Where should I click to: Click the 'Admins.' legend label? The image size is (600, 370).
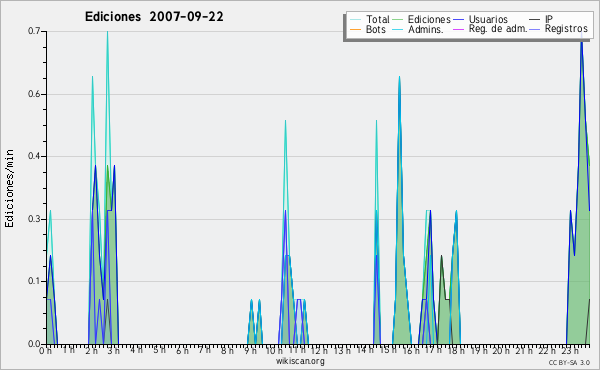point(426,29)
